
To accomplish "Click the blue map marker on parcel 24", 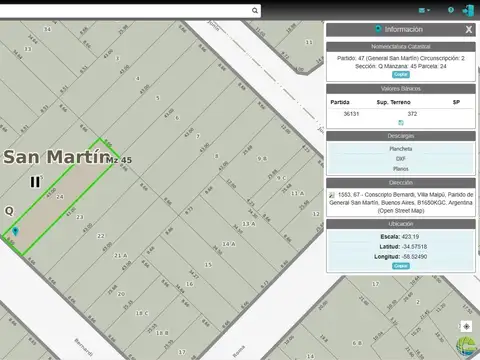I will point(15,231).
